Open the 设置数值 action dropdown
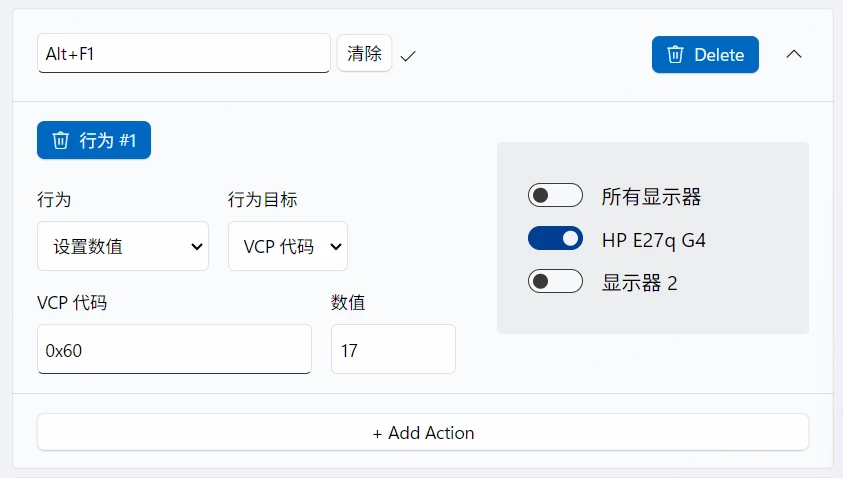 click(123, 246)
